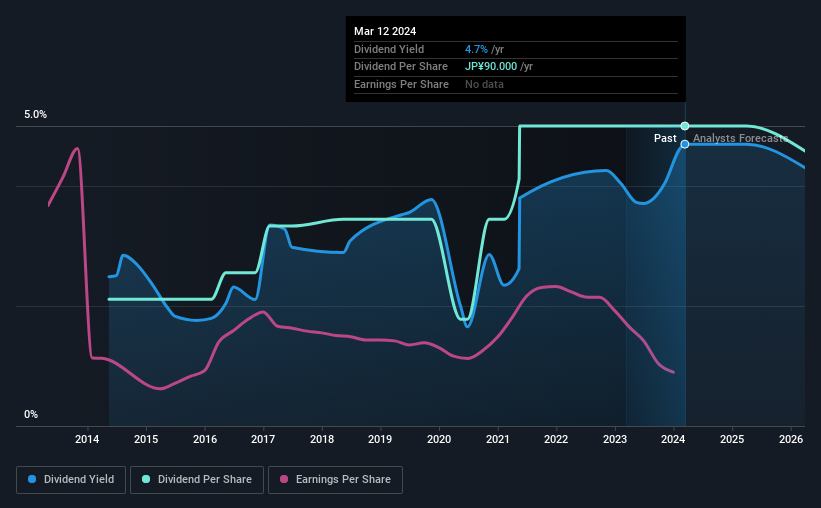
Task: Click the Dividend Per Share tooltip row label
Action: click(x=401, y=67)
